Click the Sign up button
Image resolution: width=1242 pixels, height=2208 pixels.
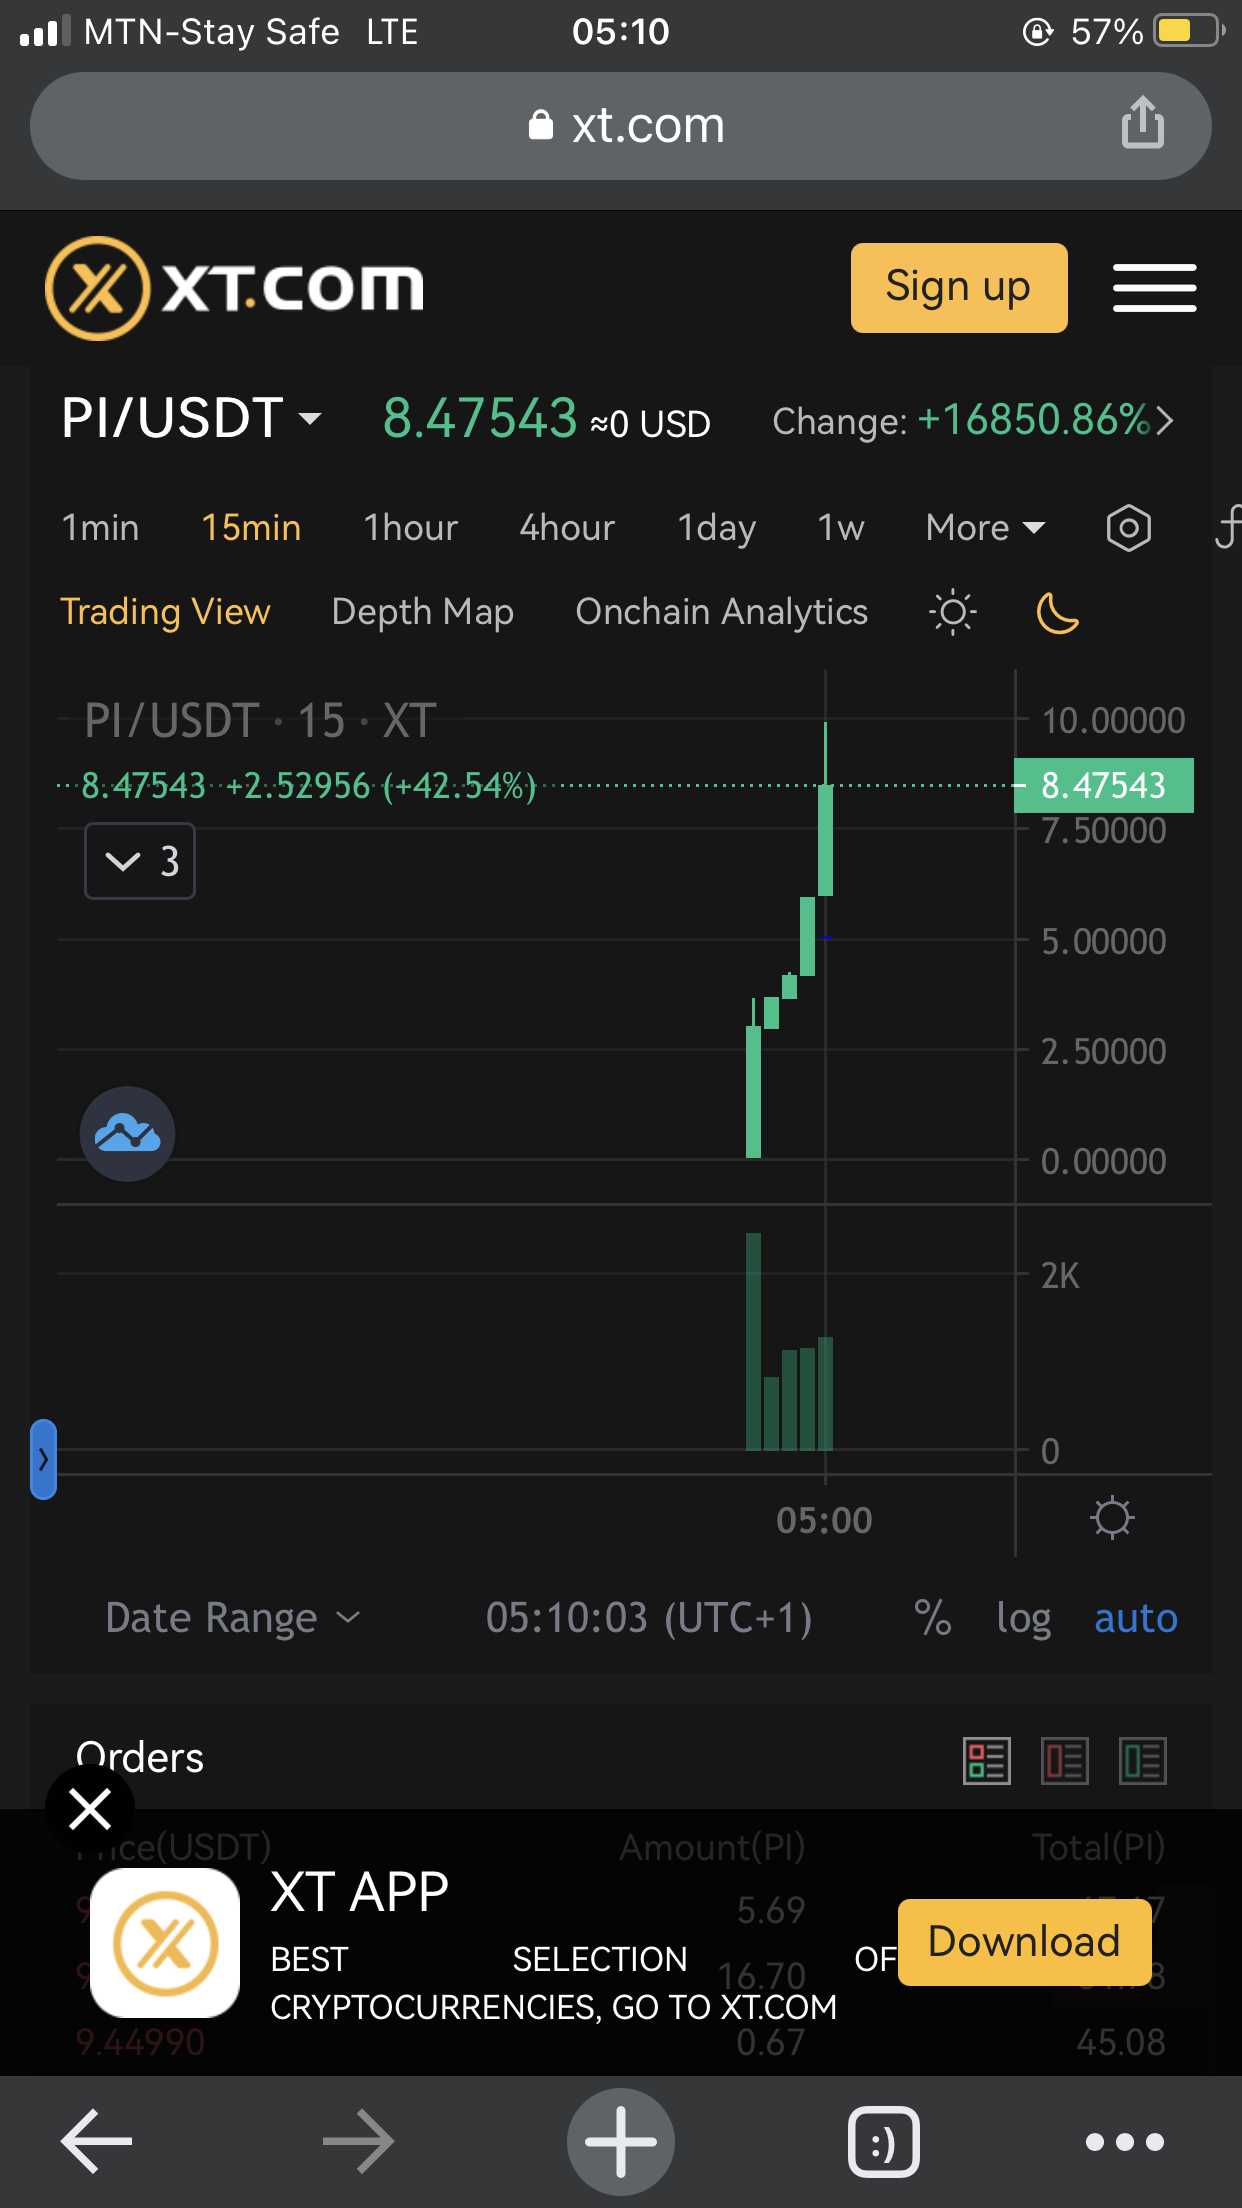coord(959,288)
